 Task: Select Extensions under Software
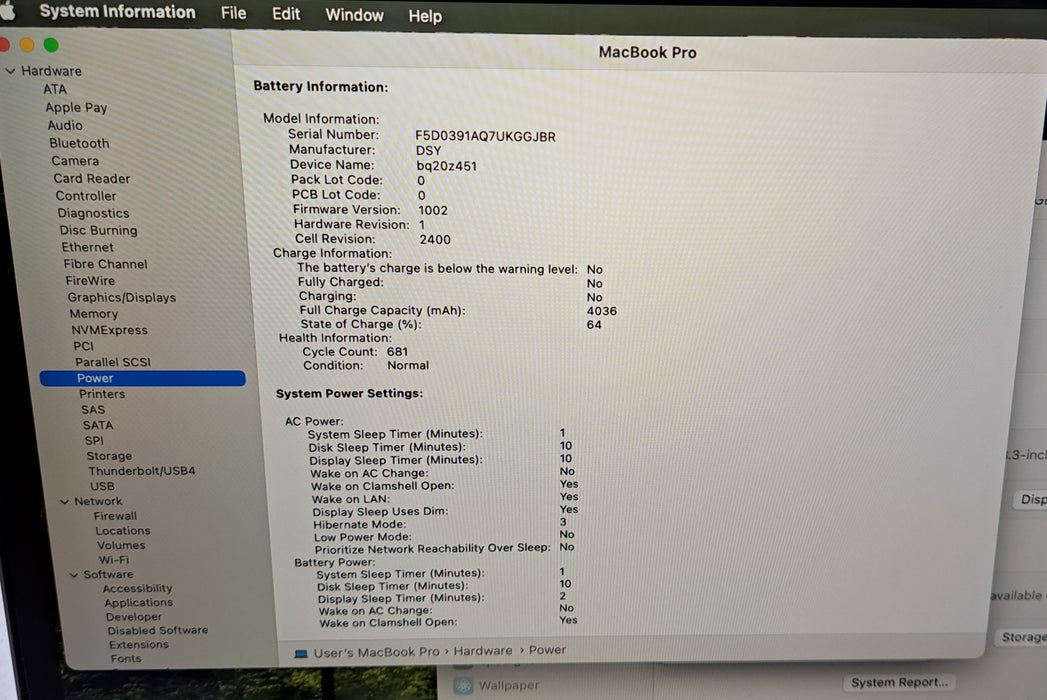click(139, 645)
